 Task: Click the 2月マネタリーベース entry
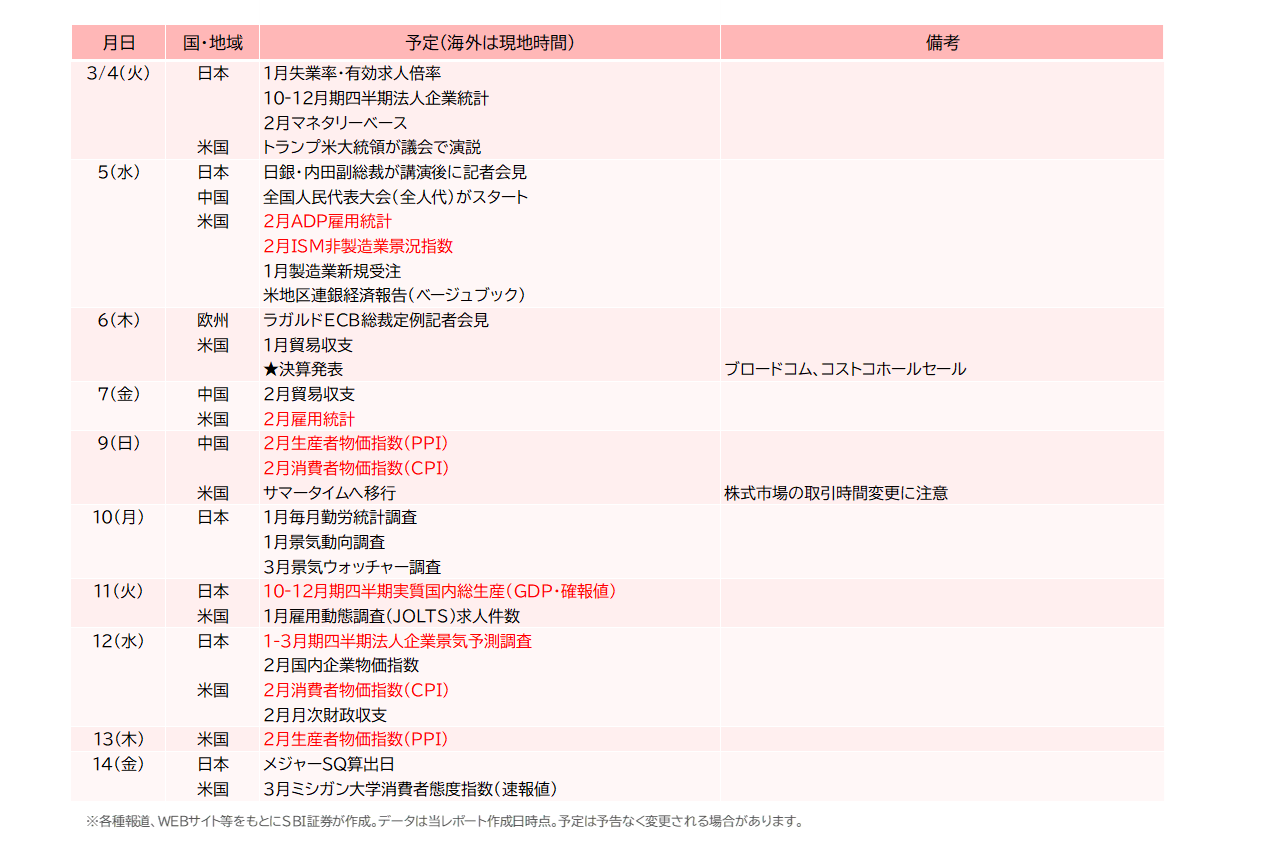tap(335, 122)
